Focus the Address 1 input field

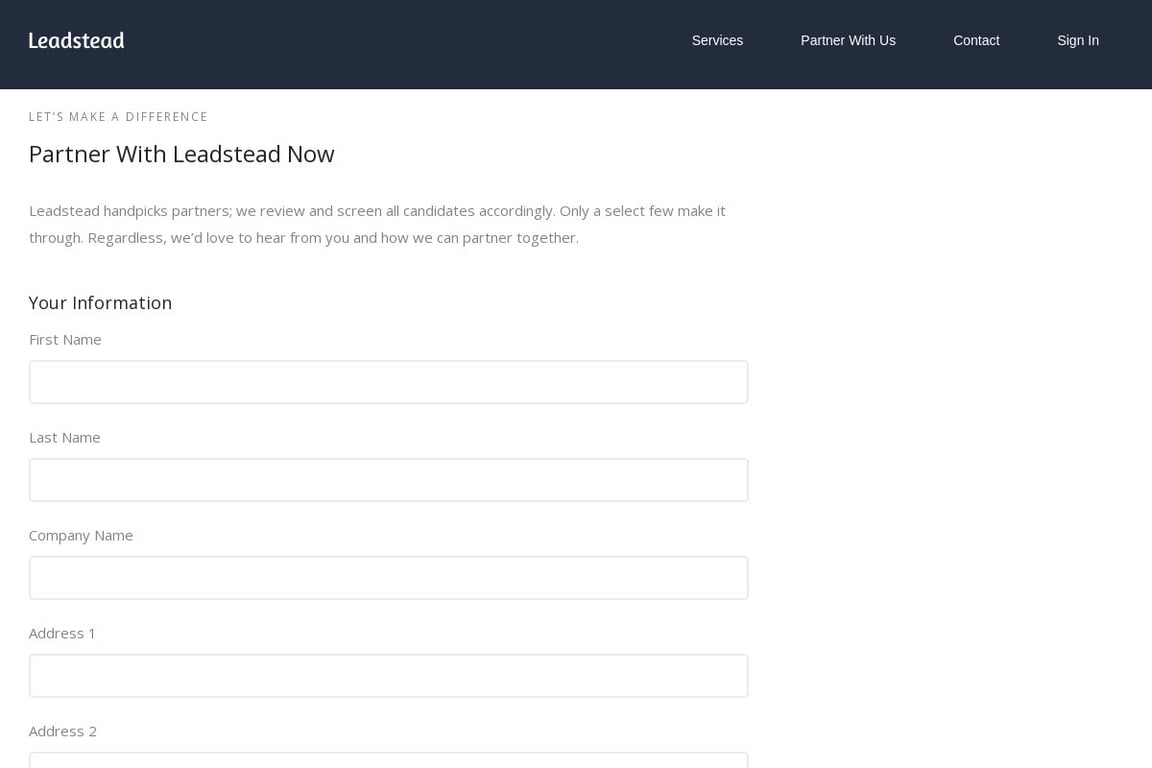point(389,675)
